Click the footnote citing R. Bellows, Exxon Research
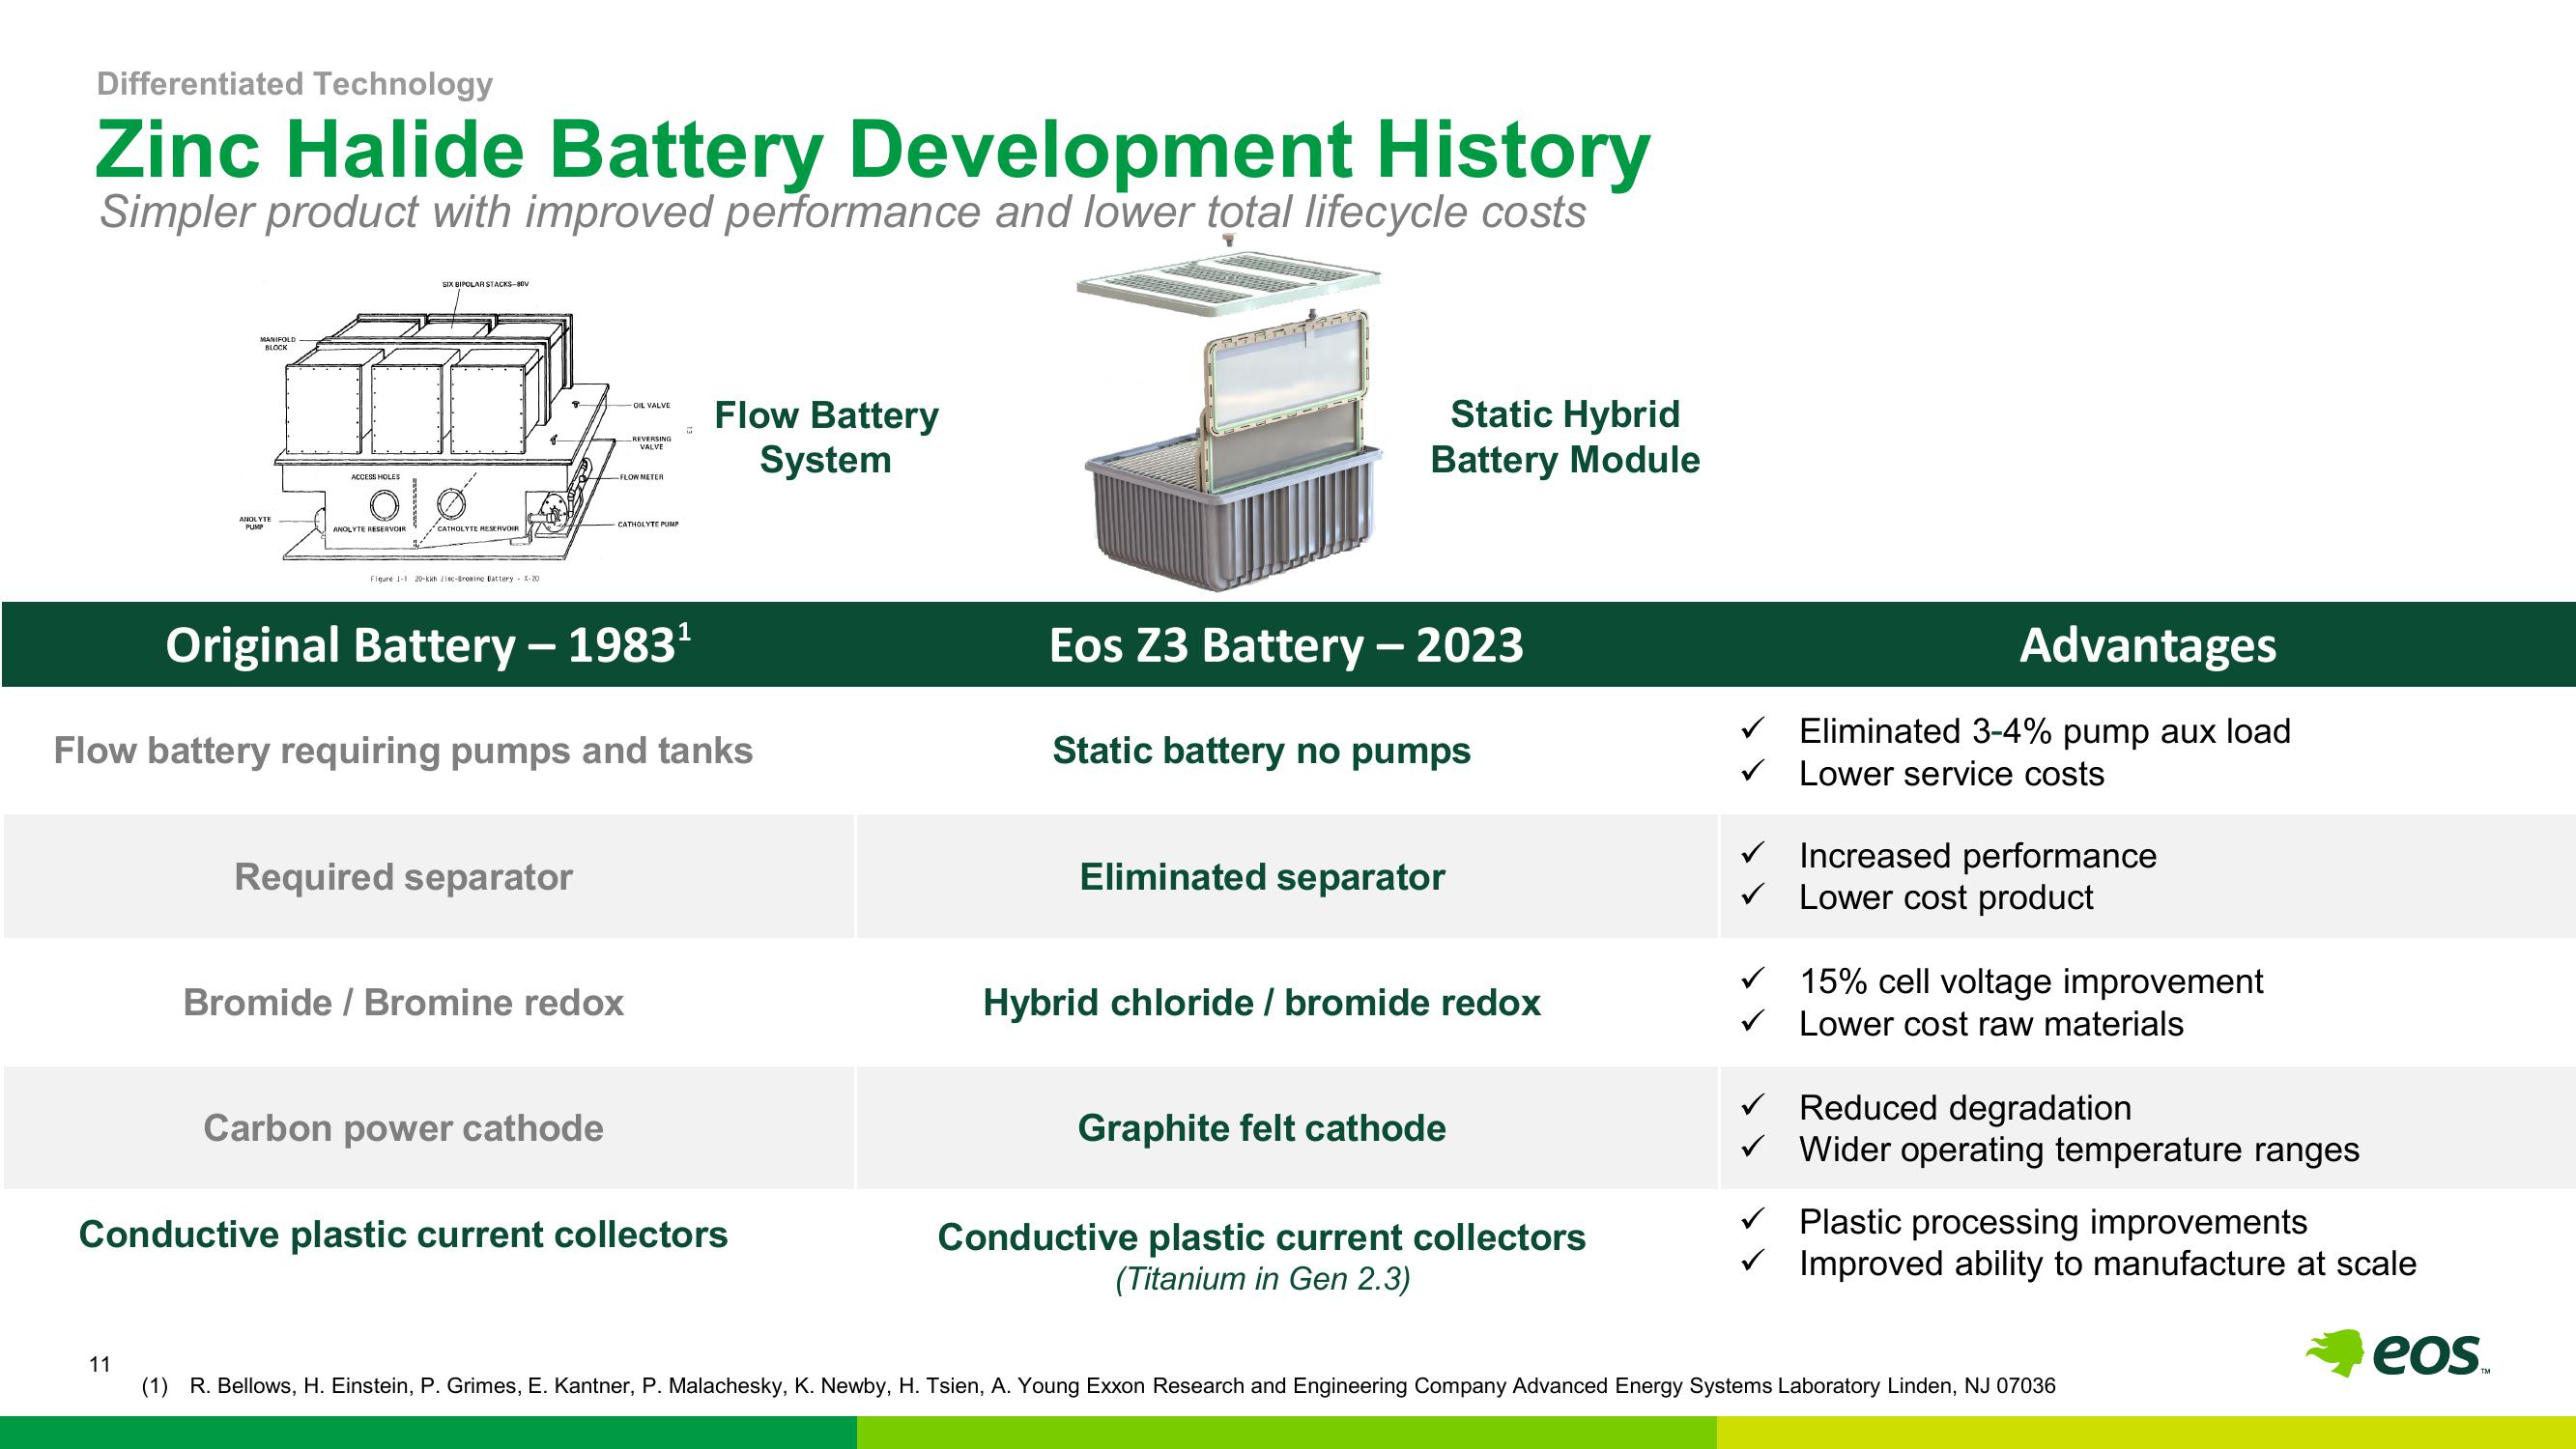This screenshot has width=2576, height=1449. click(1098, 1386)
